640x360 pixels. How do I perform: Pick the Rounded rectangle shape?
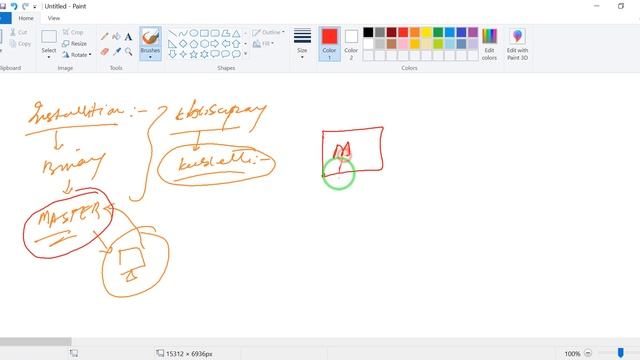click(x=215, y=33)
